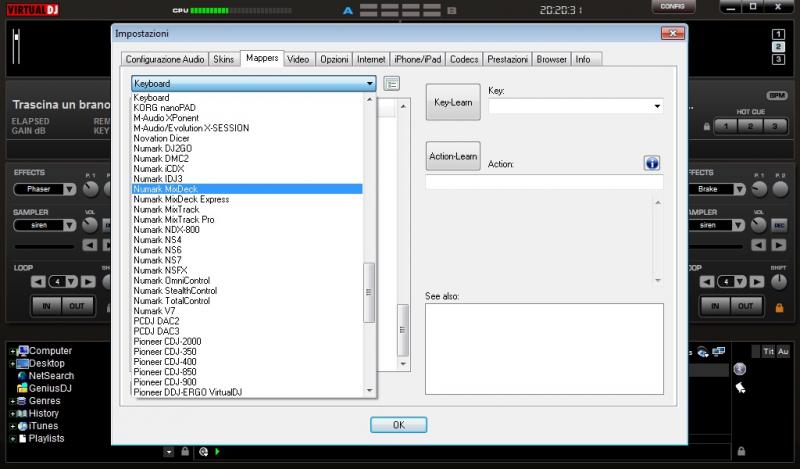
Task: Click sampler back arrow on right deck
Action: point(759,245)
